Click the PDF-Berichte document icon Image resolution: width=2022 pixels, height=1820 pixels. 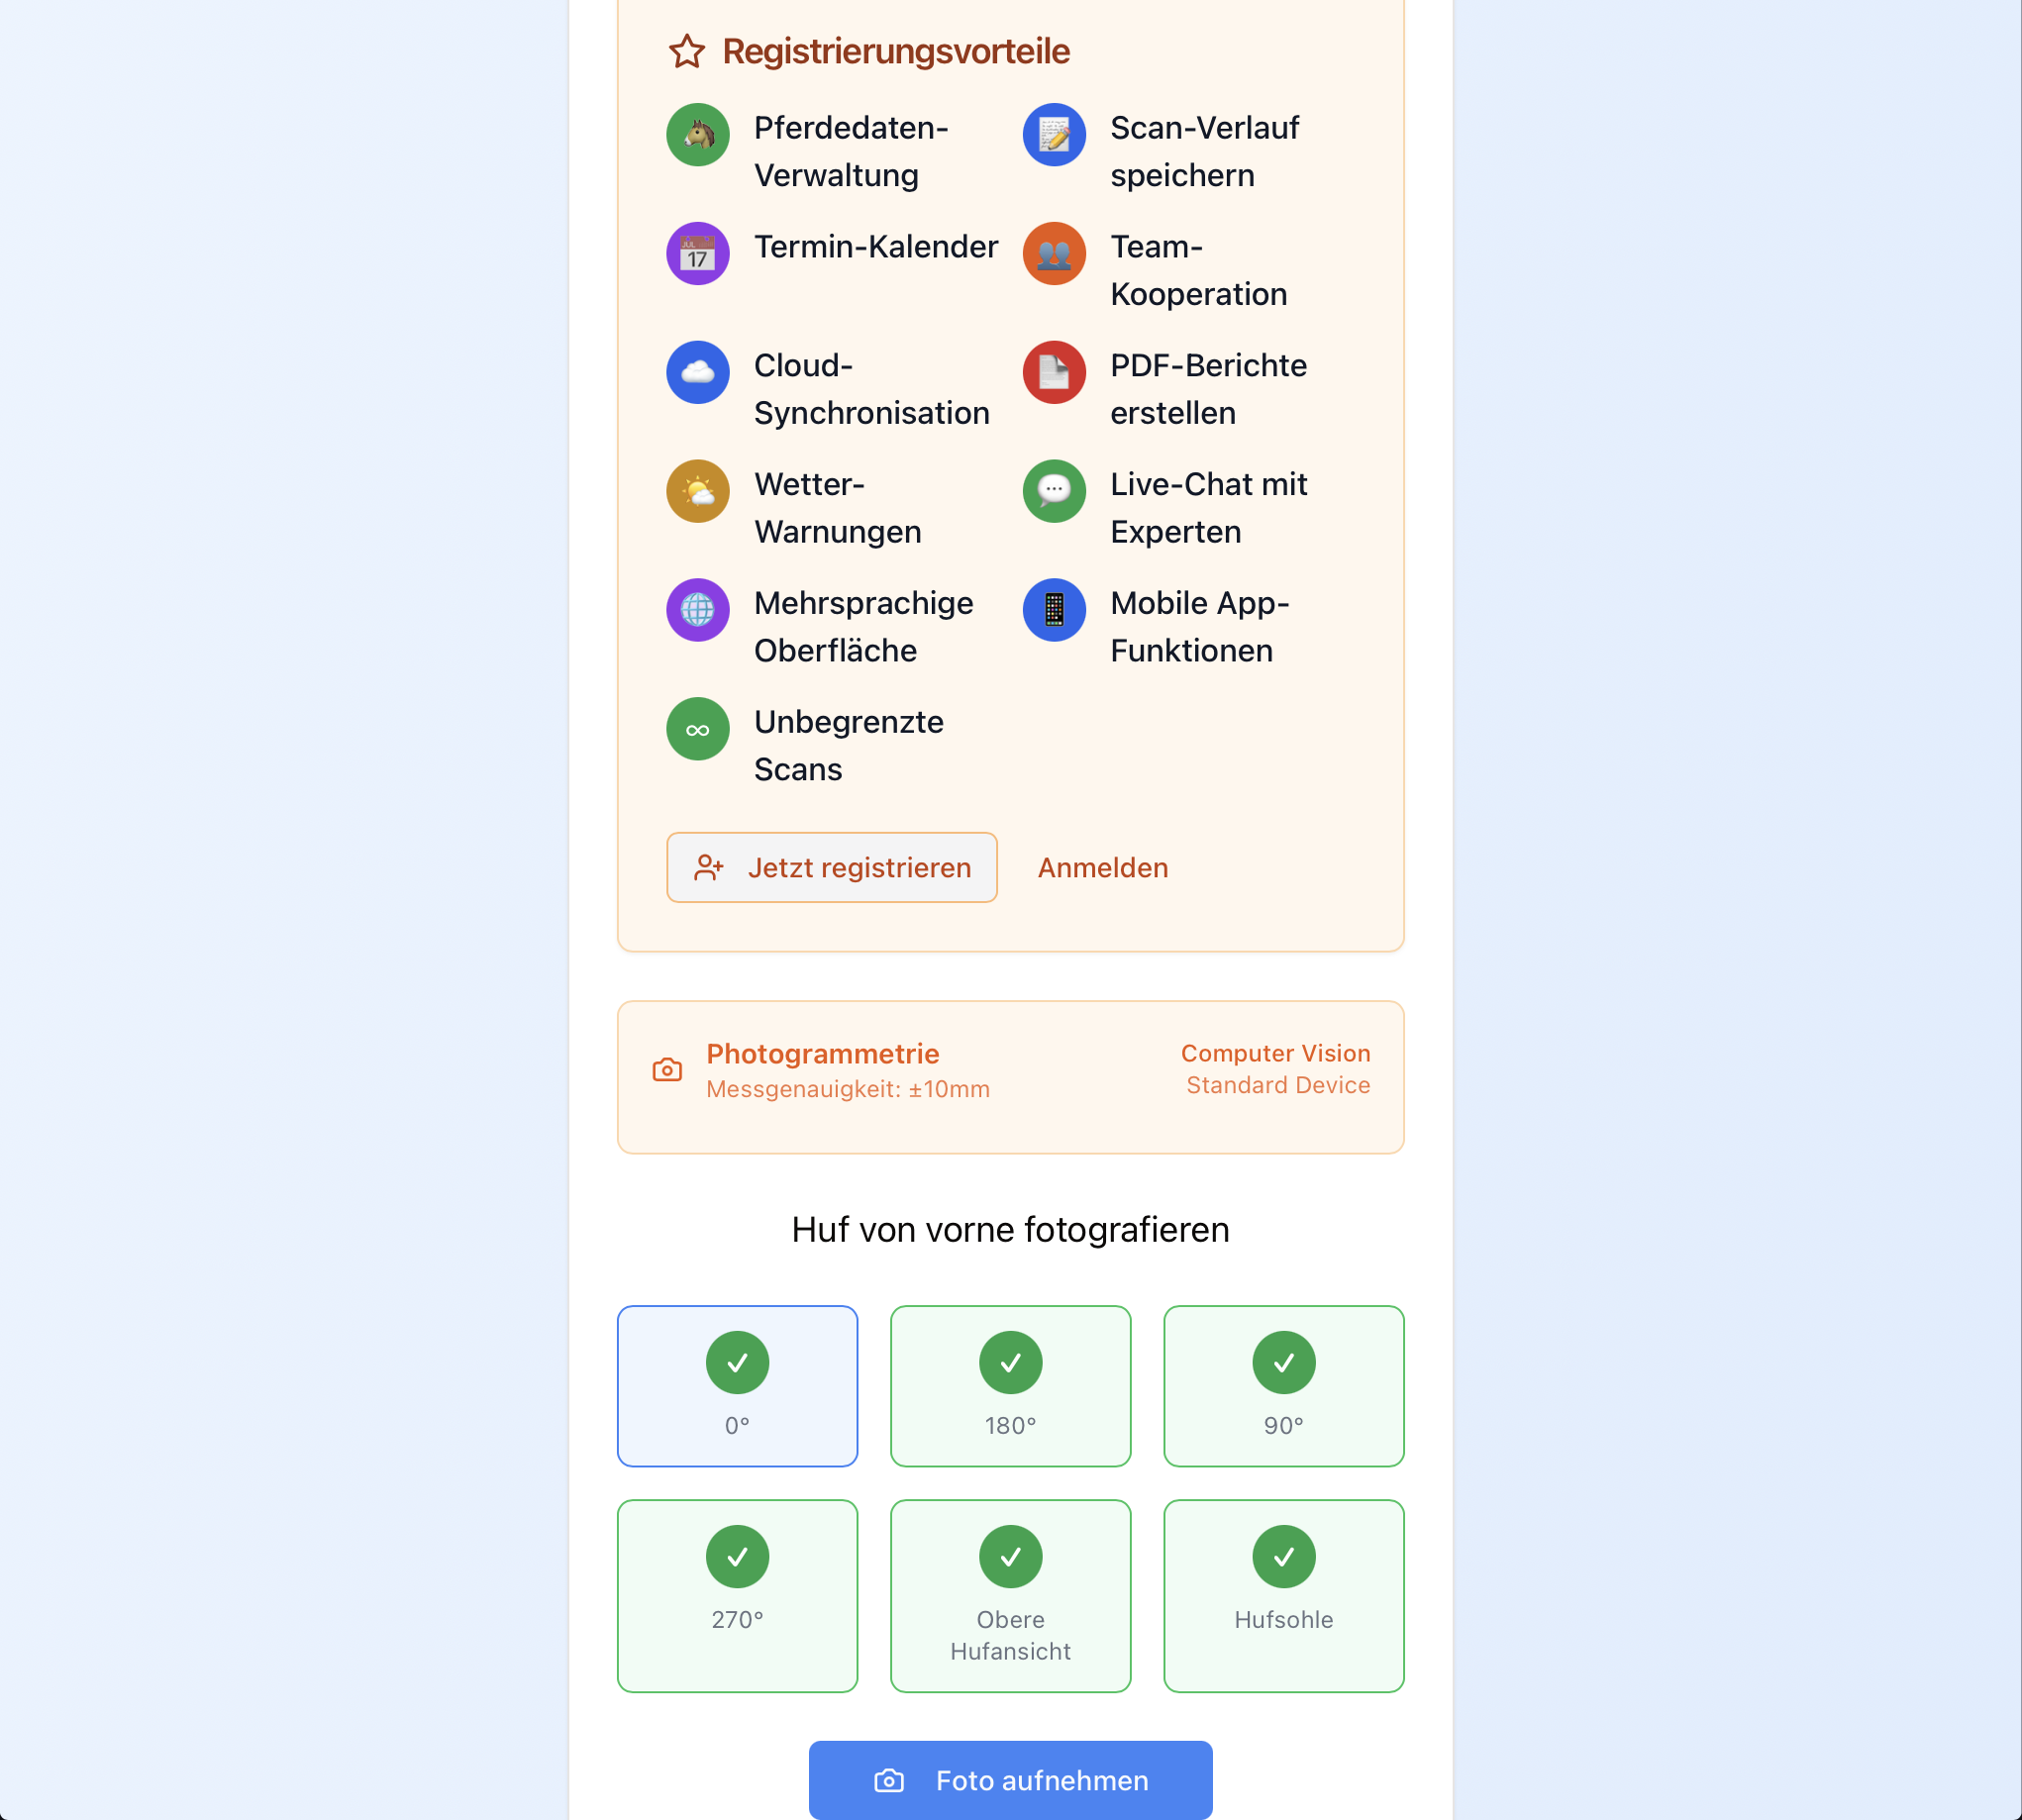tap(1053, 373)
